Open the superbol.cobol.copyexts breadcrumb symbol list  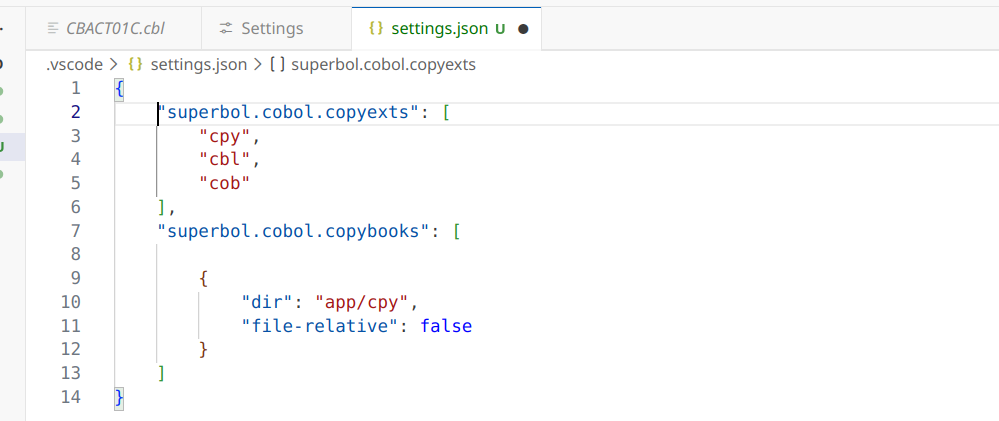(383, 64)
